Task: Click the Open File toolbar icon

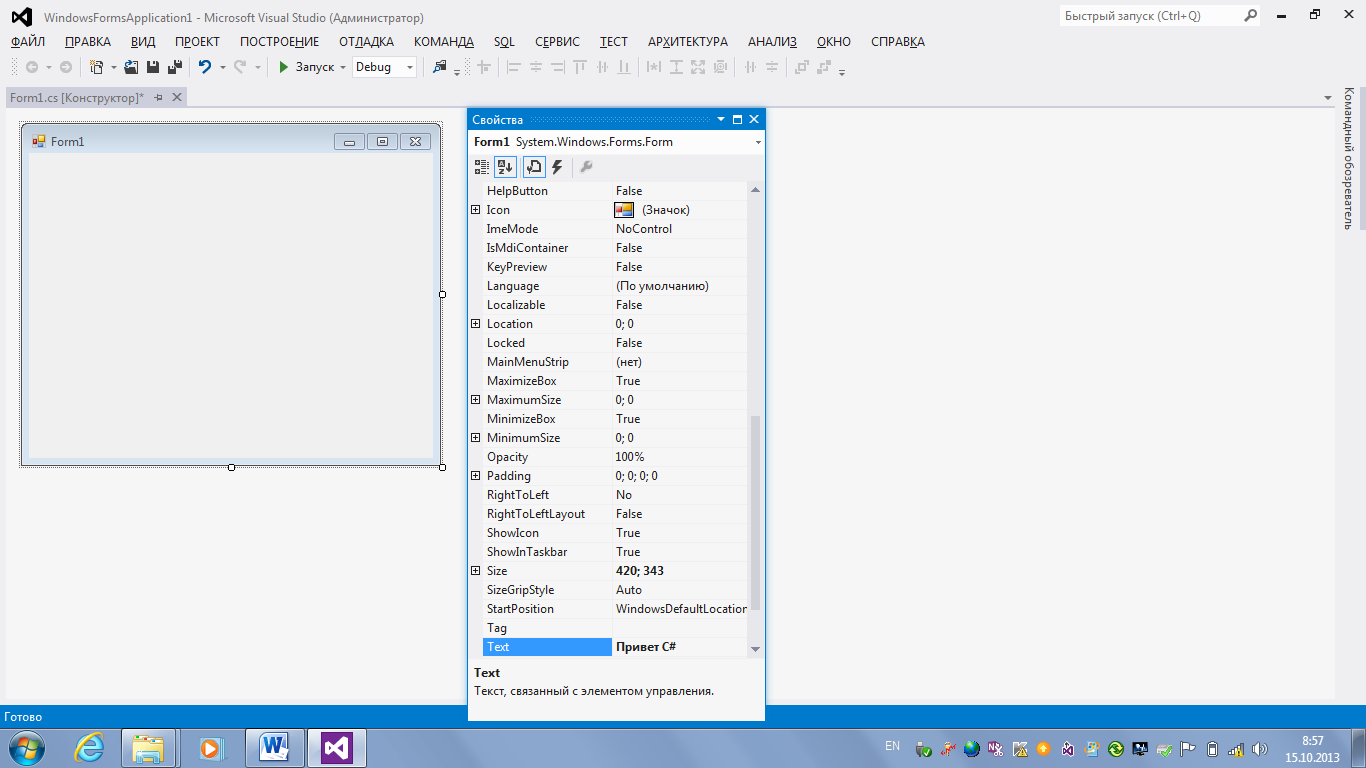Action: [x=131, y=67]
